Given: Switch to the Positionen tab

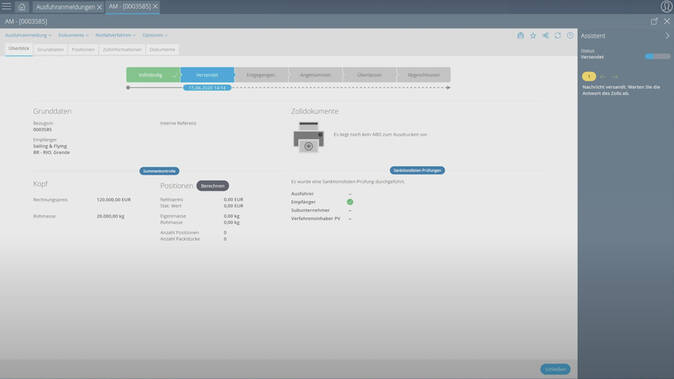Looking at the screenshot, I should click(83, 50).
